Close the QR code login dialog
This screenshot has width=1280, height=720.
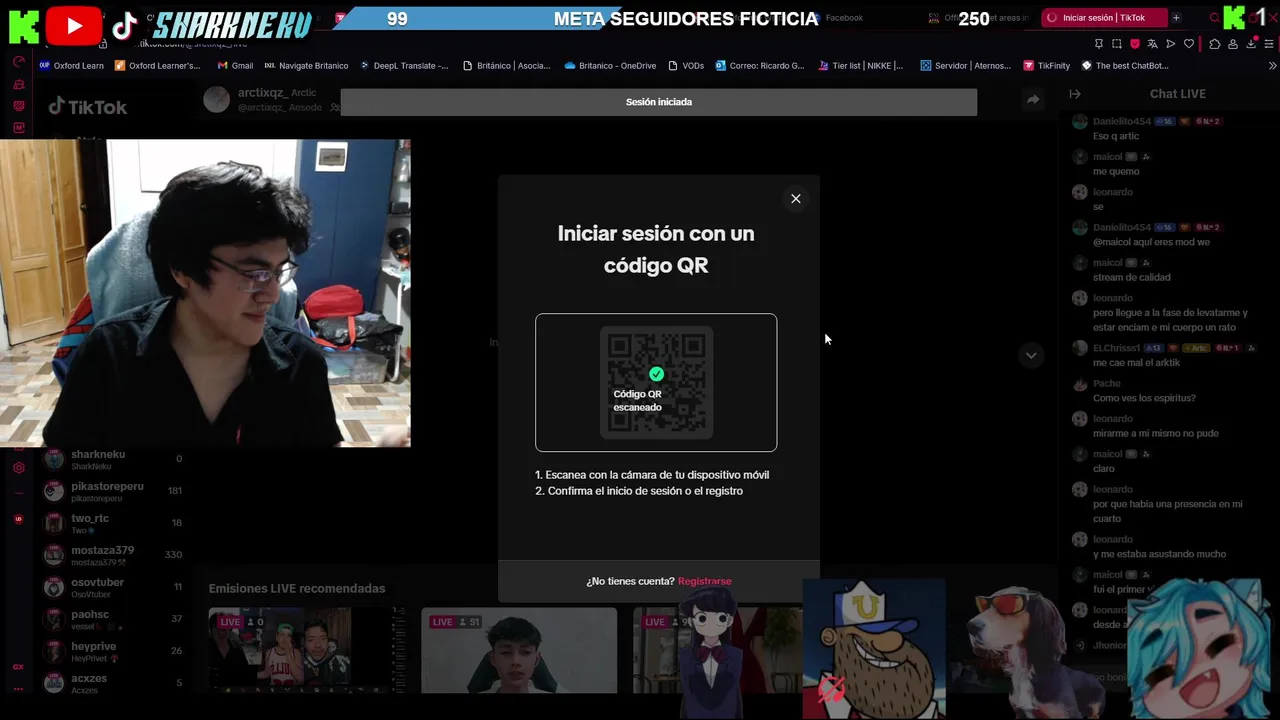(796, 199)
